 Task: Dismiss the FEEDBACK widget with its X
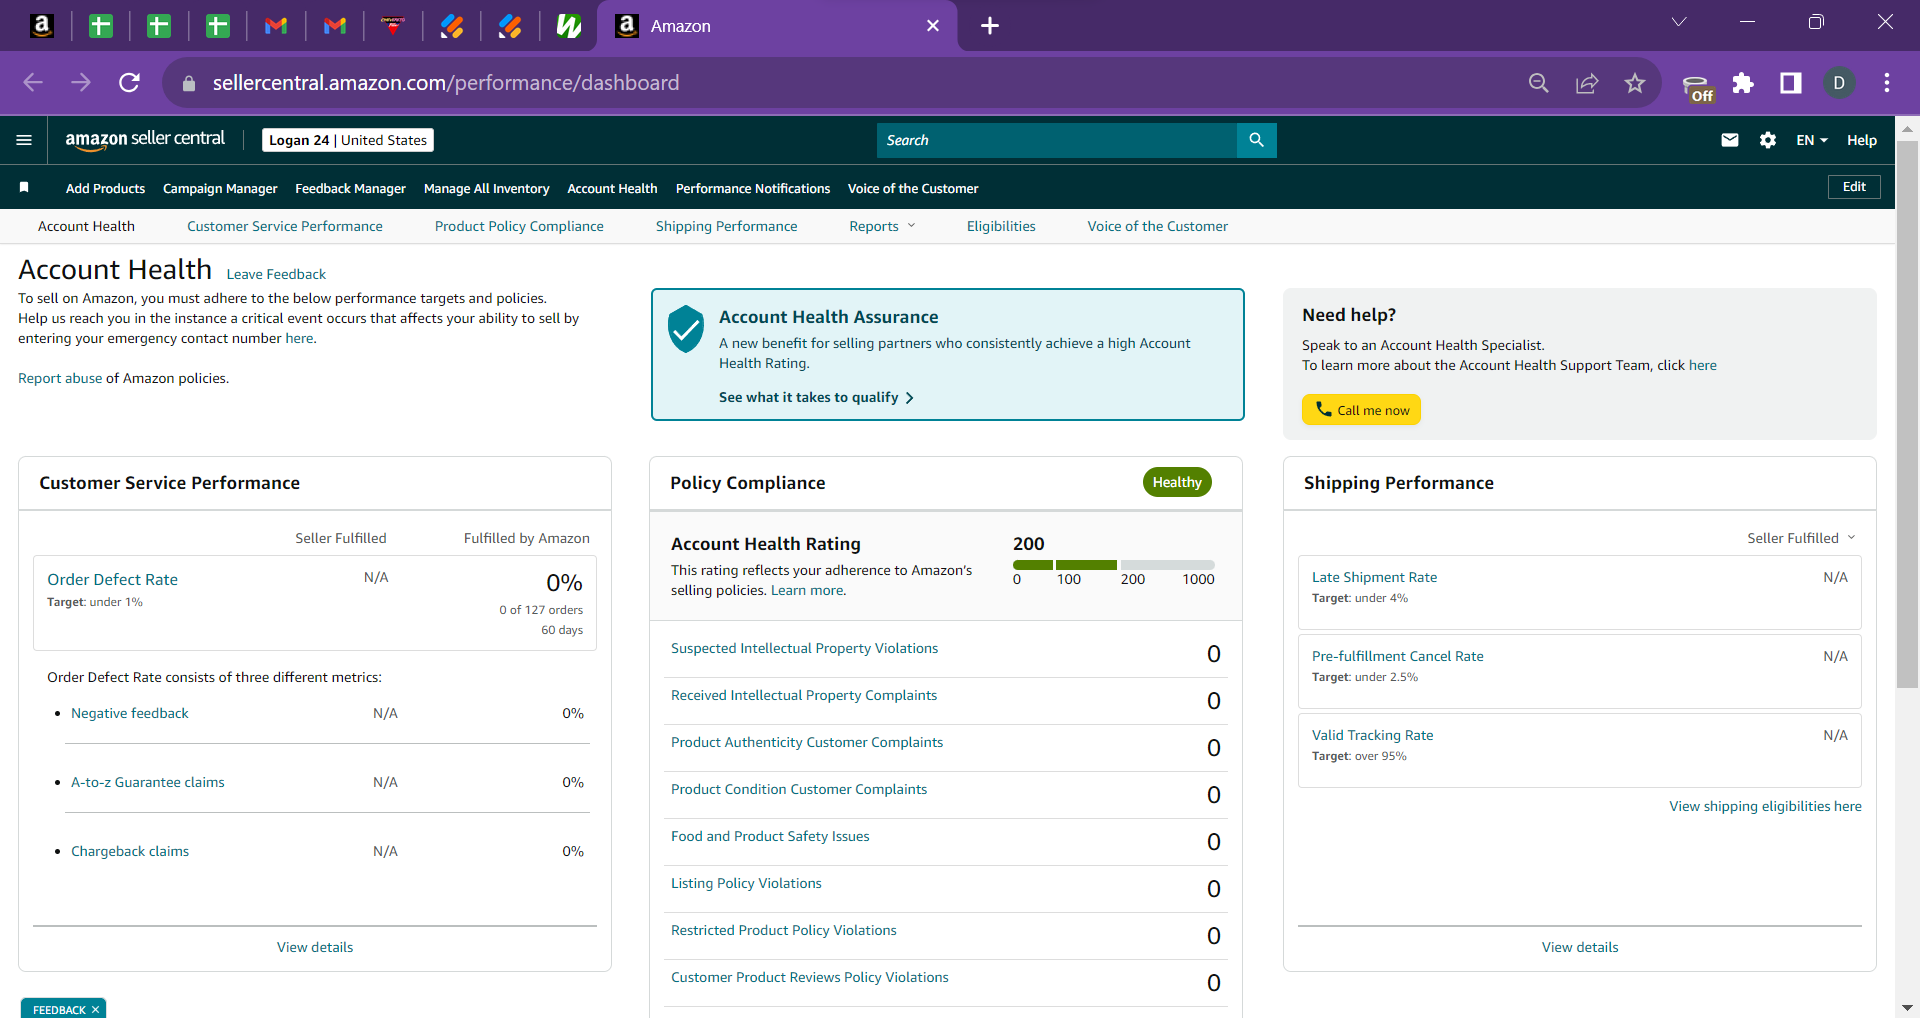coord(95,1010)
